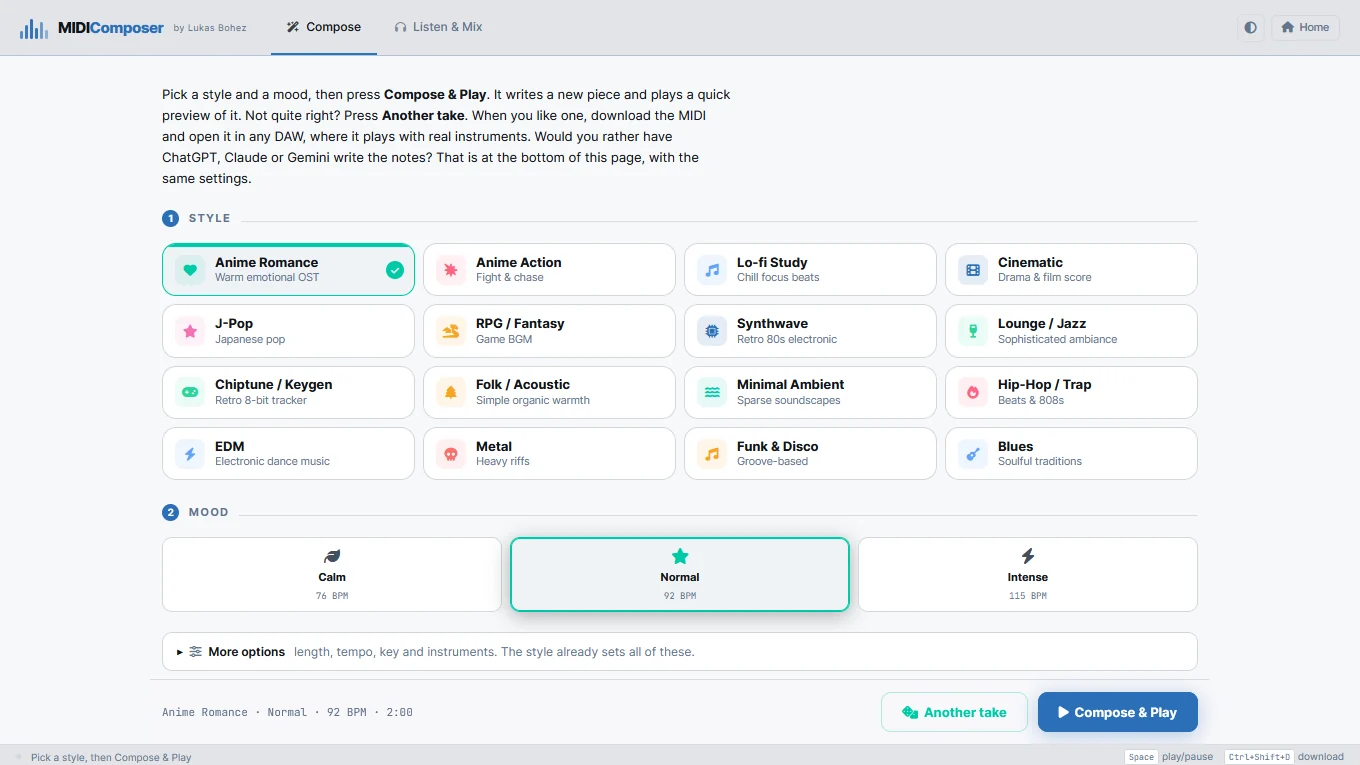Viewport: 1360px width, 765px height.
Task: Pick the Funk & Disco note icon
Action: pyautogui.click(x=712, y=454)
